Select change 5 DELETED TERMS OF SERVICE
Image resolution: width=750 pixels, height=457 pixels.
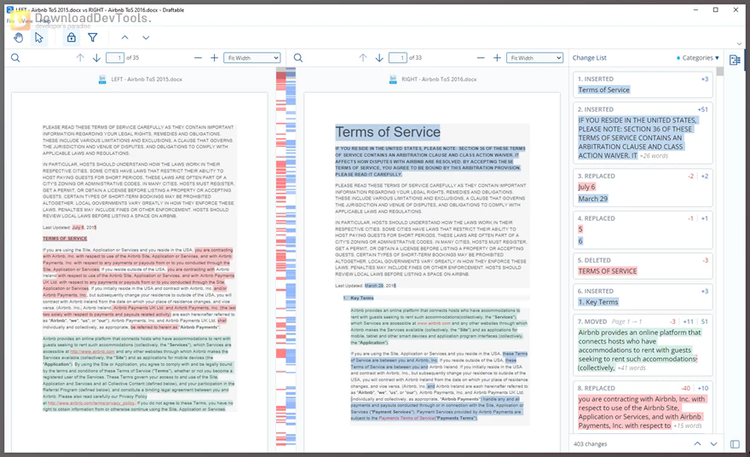(x=643, y=266)
